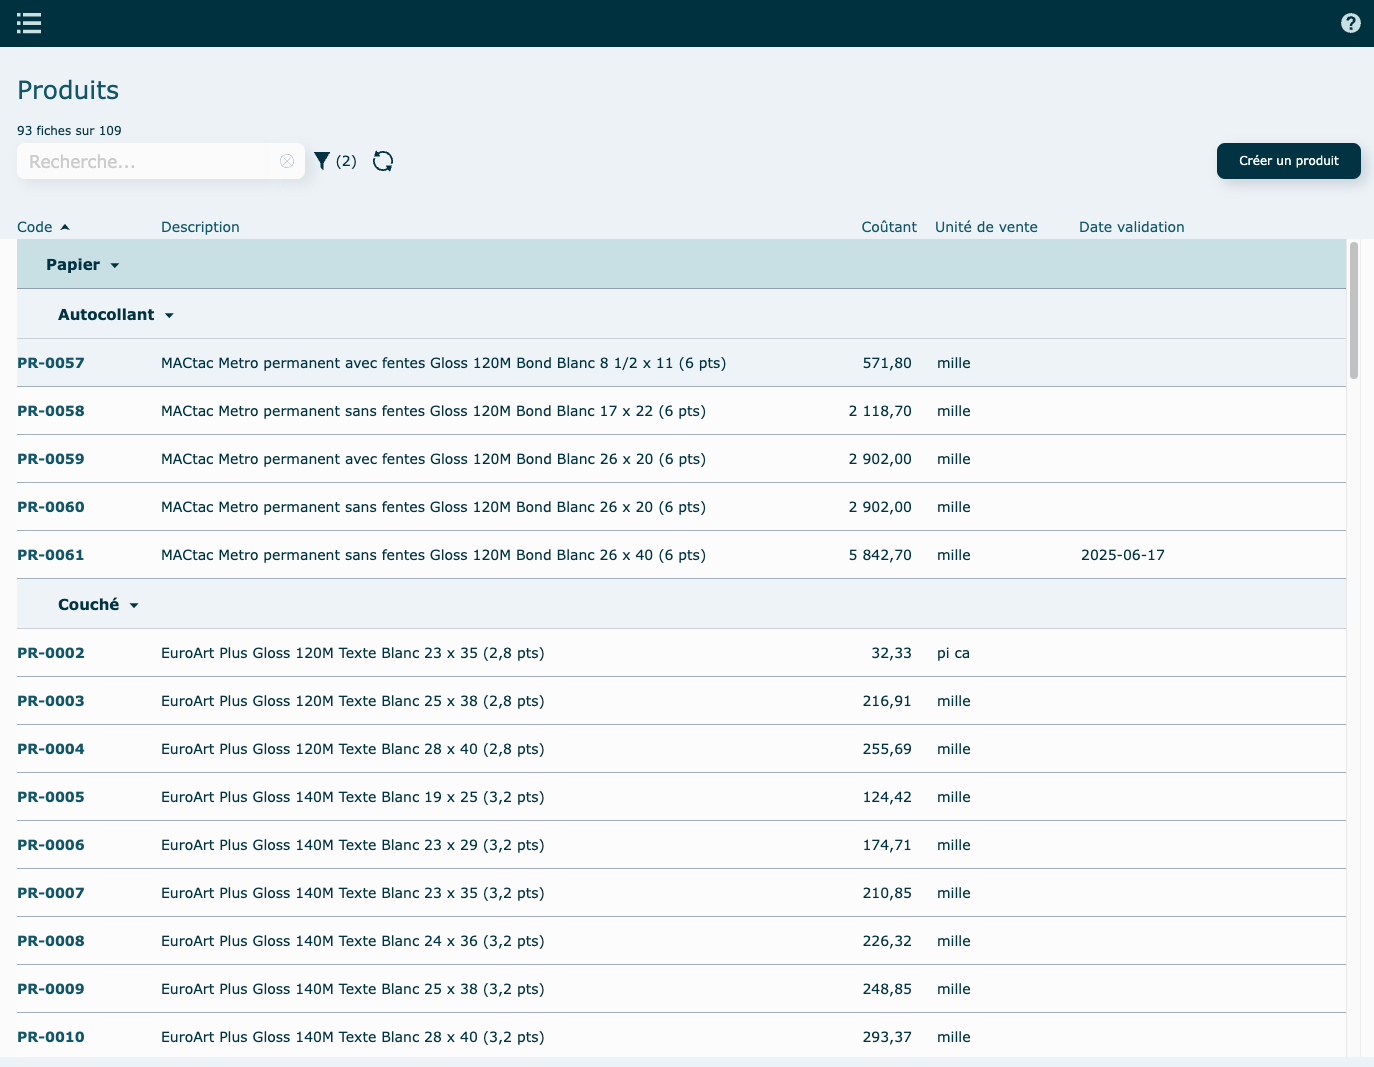
Task: Click the Code column sort arrow
Action: [65, 227]
